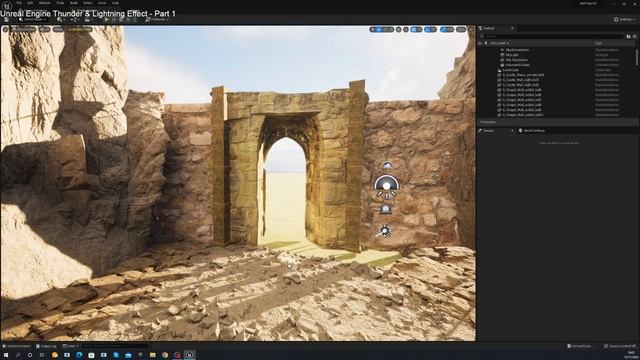Open the quick add content icon
Image resolution: width=640 pixels, height=360 pixels.
tap(60, 20)
